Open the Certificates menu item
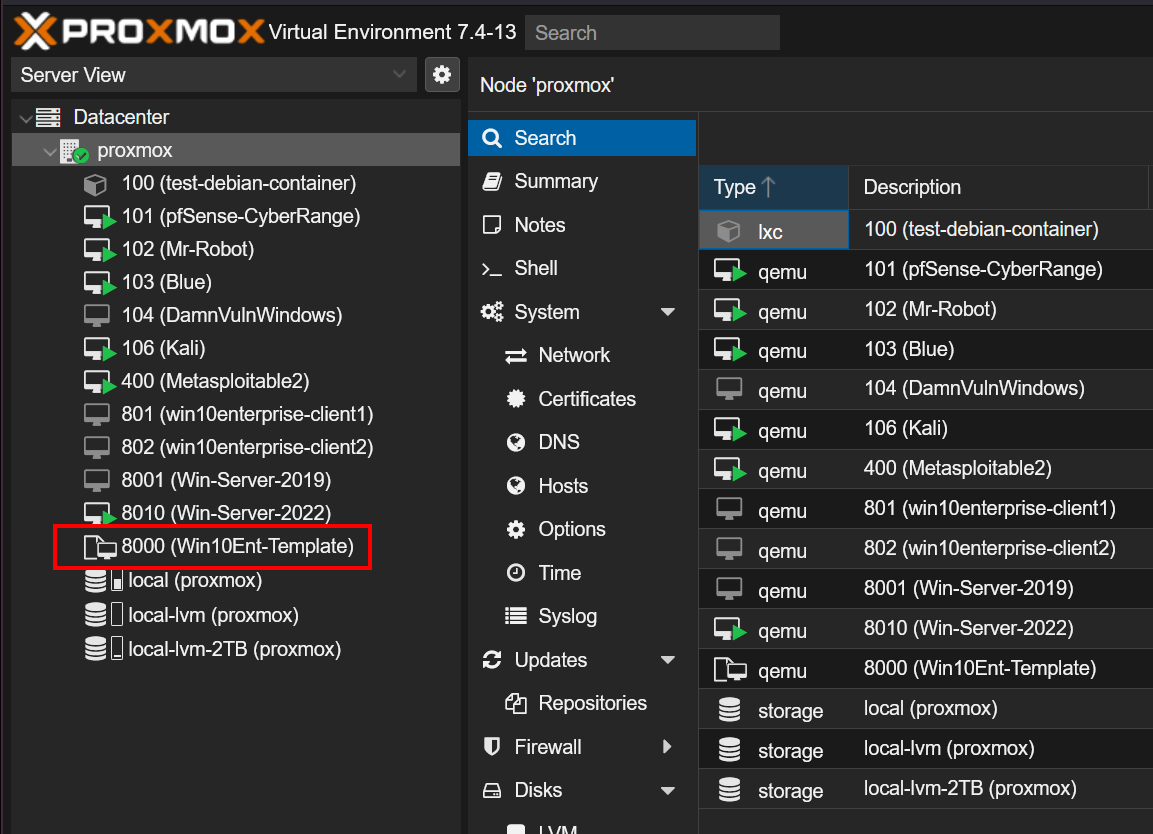Screen dimensions: 1153x834 pyautogui.click(x=586, y=399)
